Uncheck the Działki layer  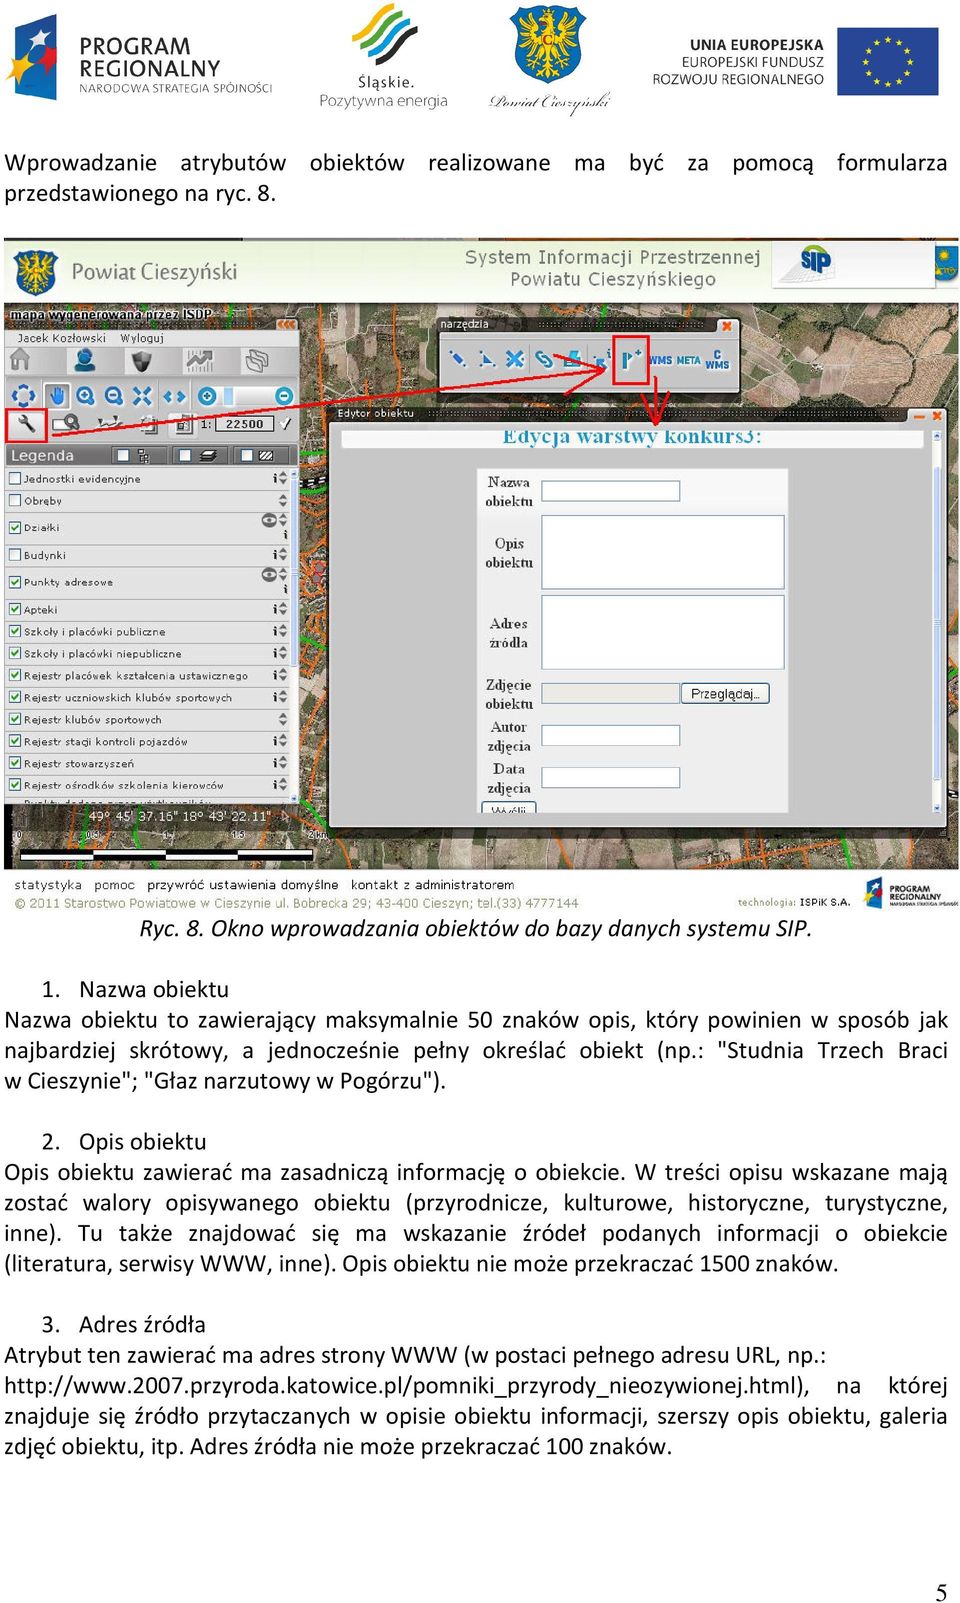15,527
